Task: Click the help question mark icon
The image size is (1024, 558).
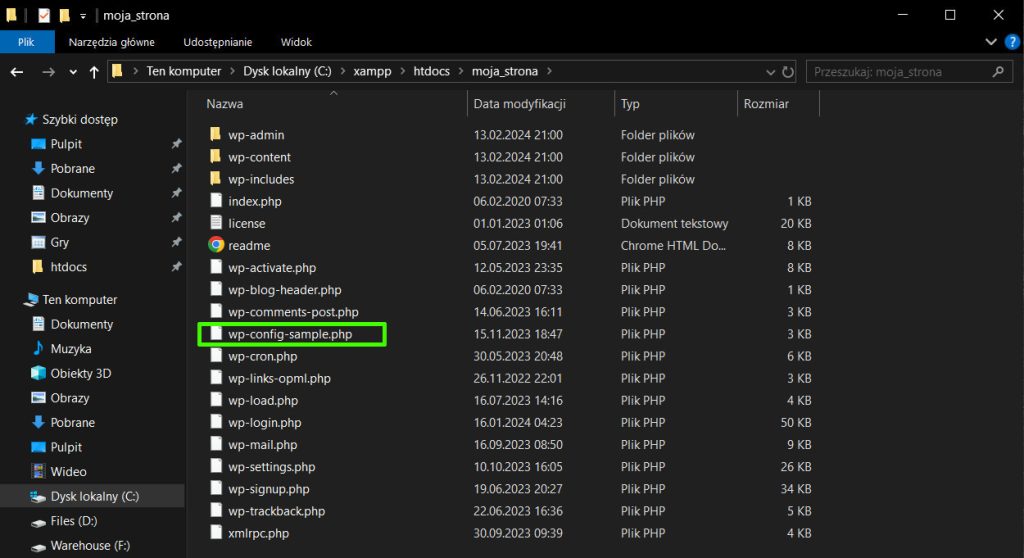Action: (x=1010, y=42)
